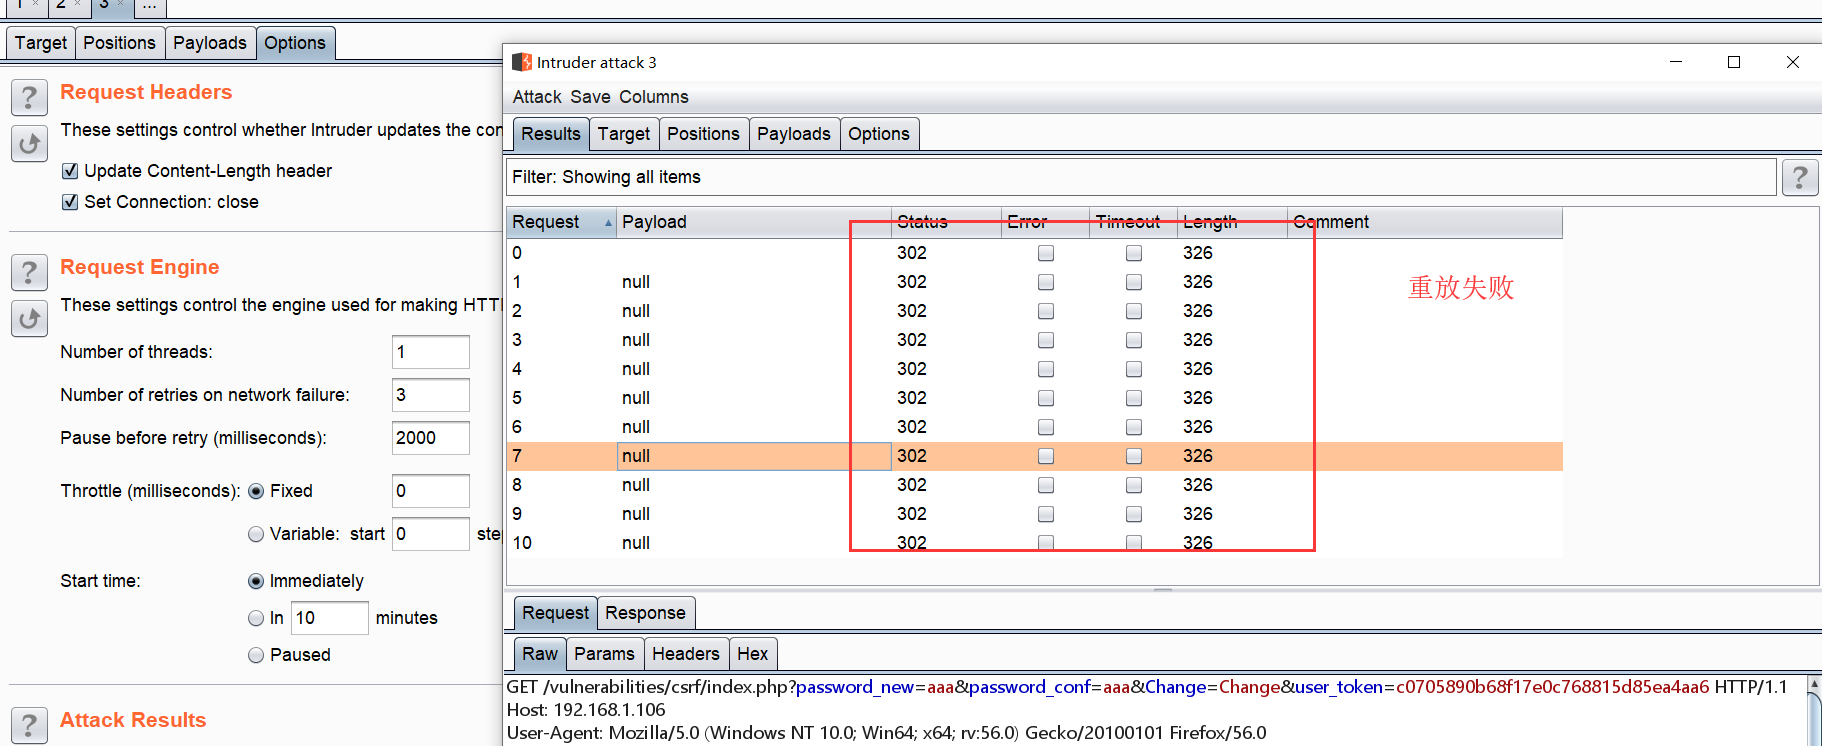This screenshot has width=1822, height=746.
Task: Open the main Intruder Target tab
Action: tap(40, 43)
